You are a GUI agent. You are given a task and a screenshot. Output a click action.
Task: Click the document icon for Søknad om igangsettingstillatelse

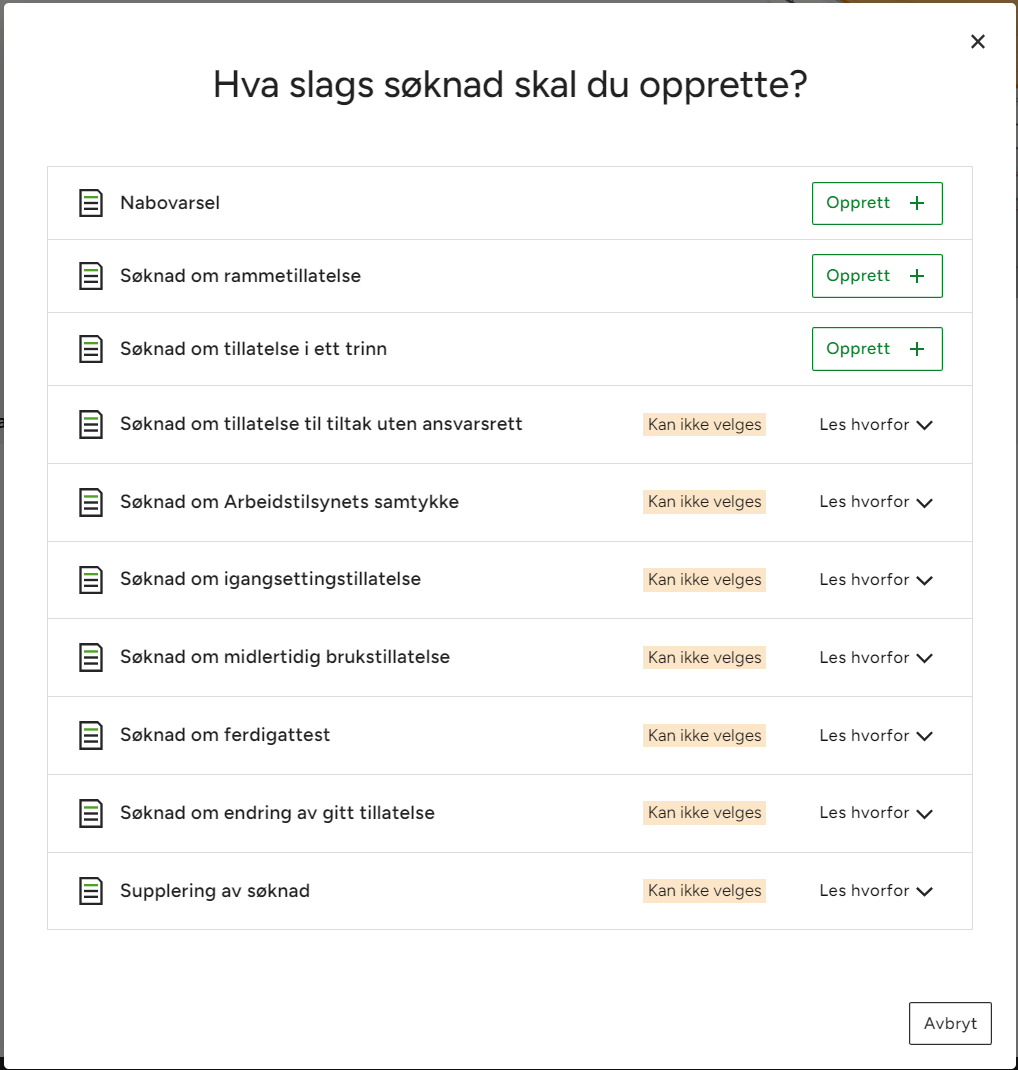tap(91, 580)
